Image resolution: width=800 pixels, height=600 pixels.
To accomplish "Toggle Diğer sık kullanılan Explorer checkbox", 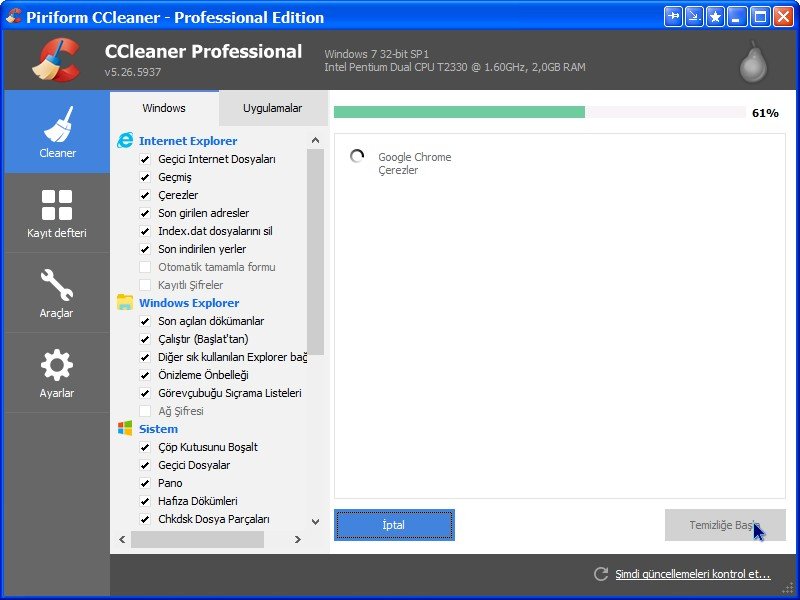I will pyautogui.click(x=145, y=357).
